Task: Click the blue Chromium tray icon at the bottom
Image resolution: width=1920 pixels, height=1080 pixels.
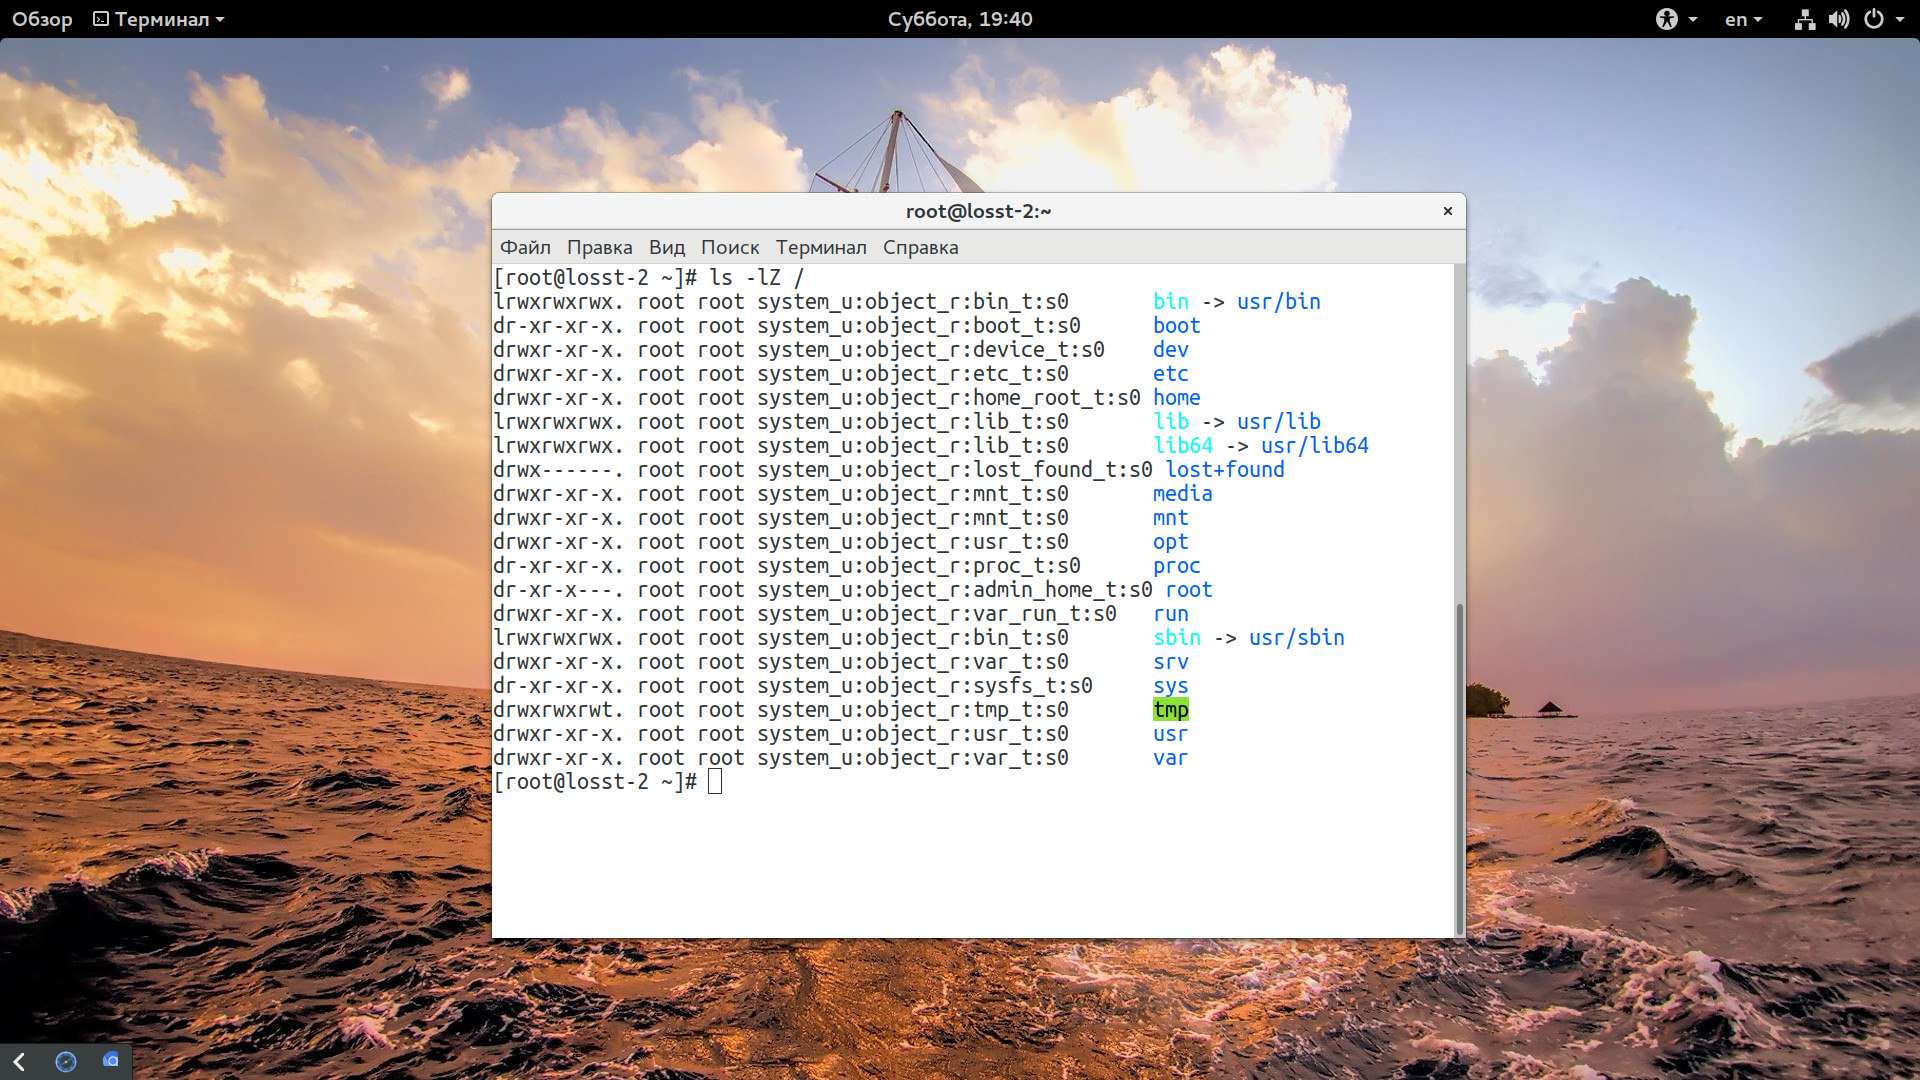Action: (111, 1060)
